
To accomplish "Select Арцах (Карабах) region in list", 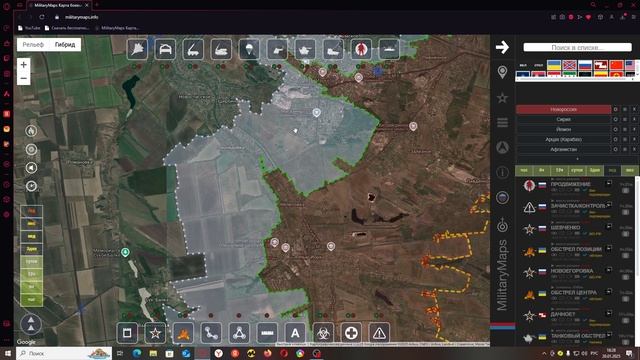I will 564,139.
